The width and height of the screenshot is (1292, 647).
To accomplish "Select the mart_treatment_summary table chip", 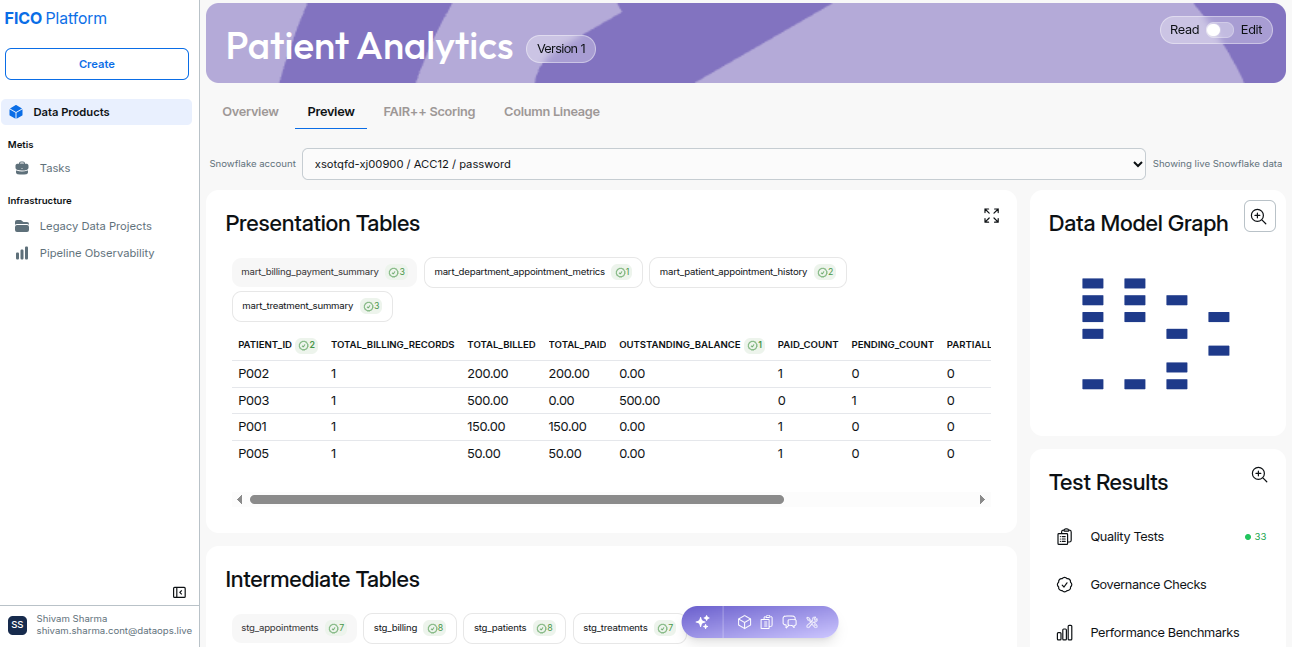I will (x=312, y=306).
